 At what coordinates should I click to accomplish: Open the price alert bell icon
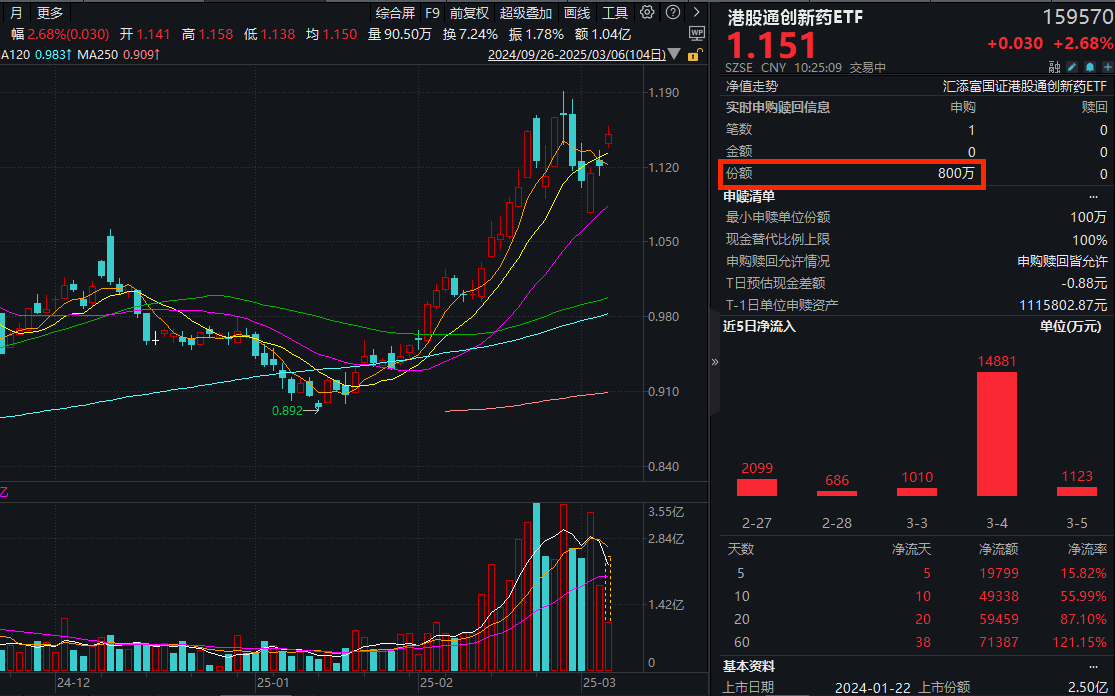(x=1089, y=67)
